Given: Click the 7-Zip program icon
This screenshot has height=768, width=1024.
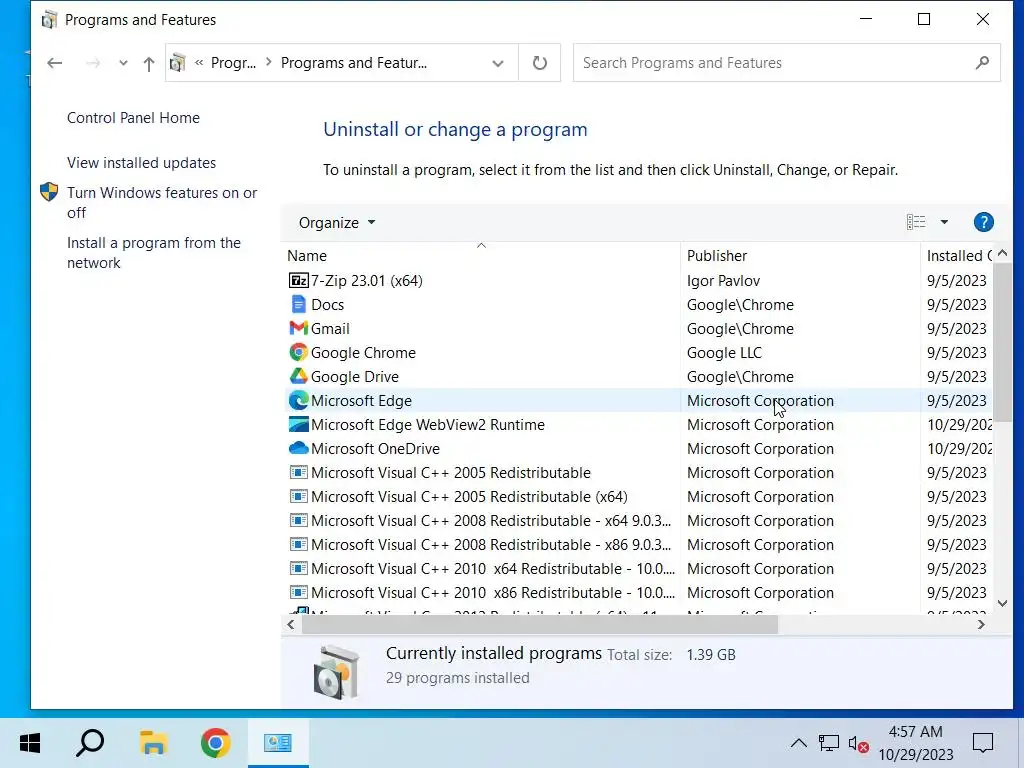Looking at the screenshot, I should coord(298,281).
